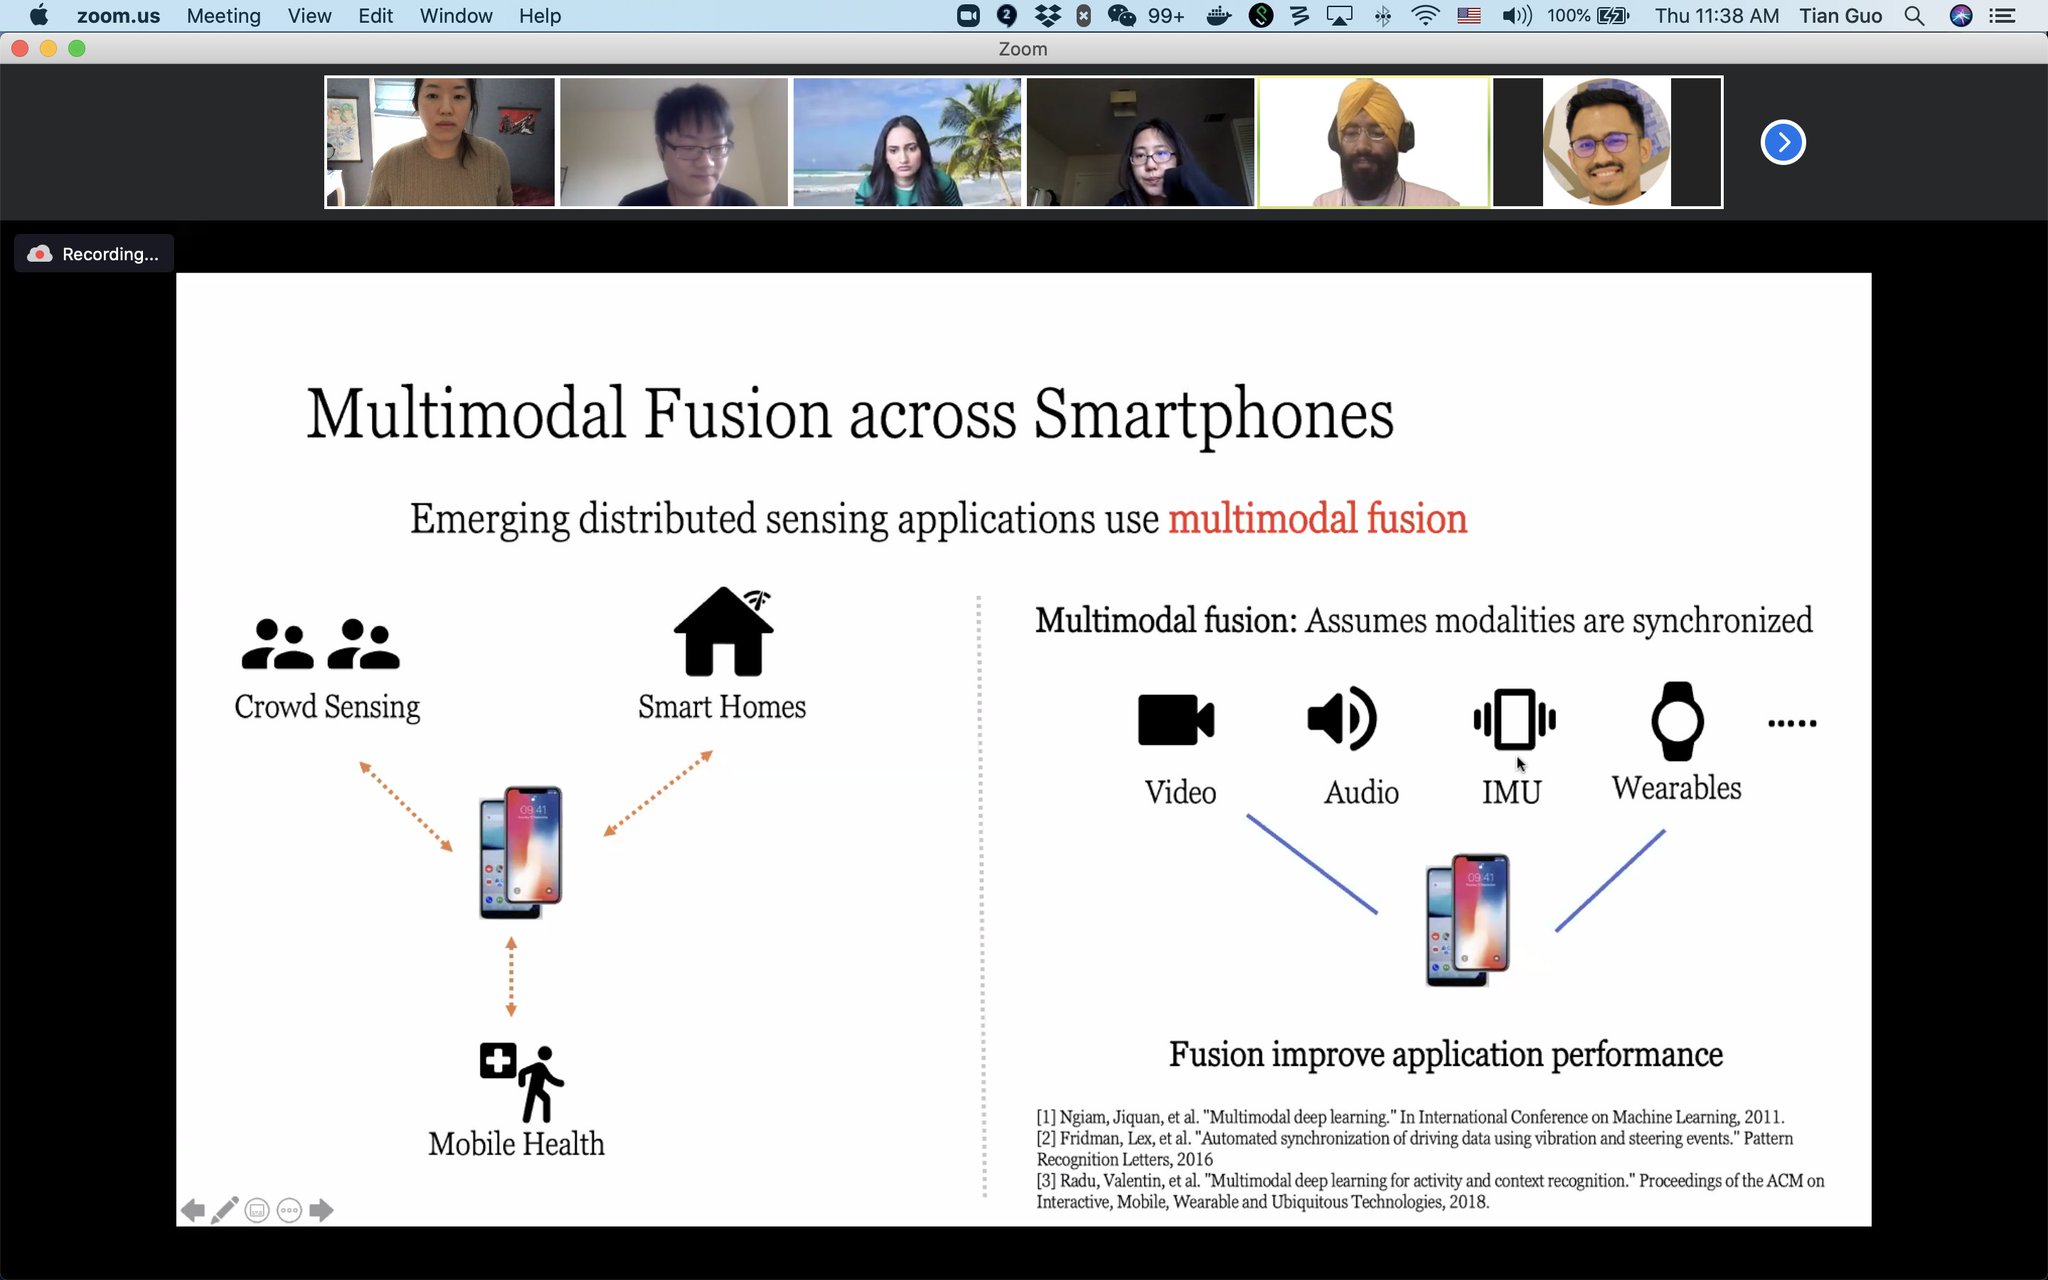This screenshot has width=2048, height=1280.
Task: Click the previous slide arrow
Action: click(x=193, y=1210)
